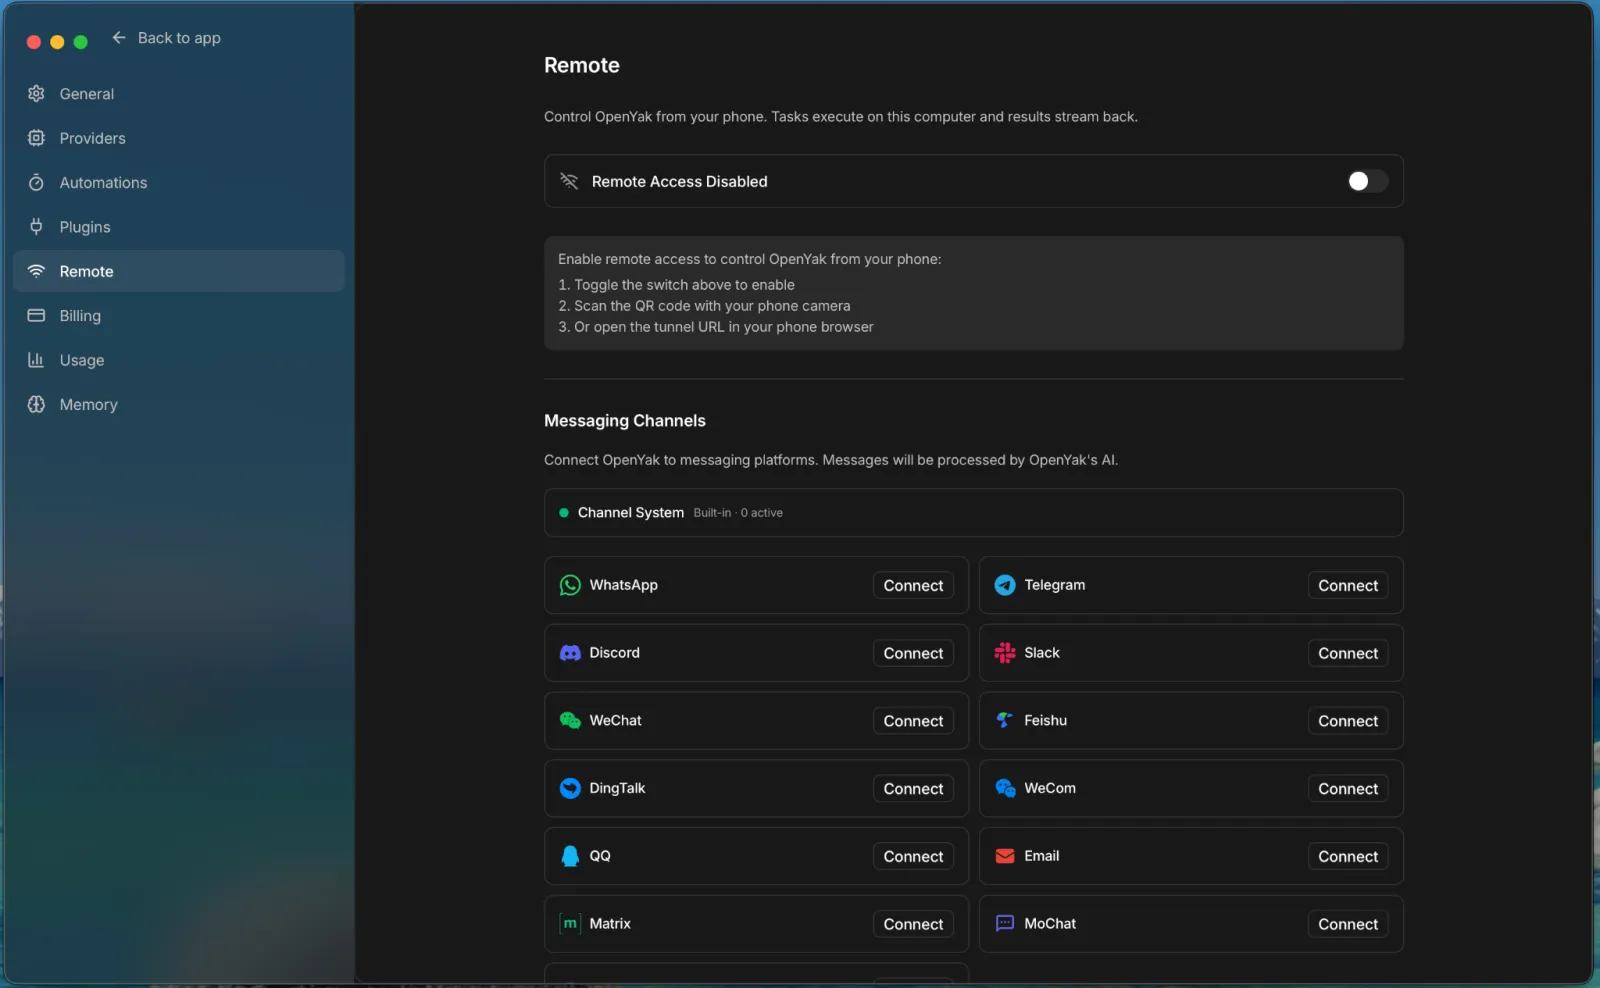This screenshot has height=988, width=1600.
Task: Click the Telegram paper plane icon
Action: click(1005, 585)
